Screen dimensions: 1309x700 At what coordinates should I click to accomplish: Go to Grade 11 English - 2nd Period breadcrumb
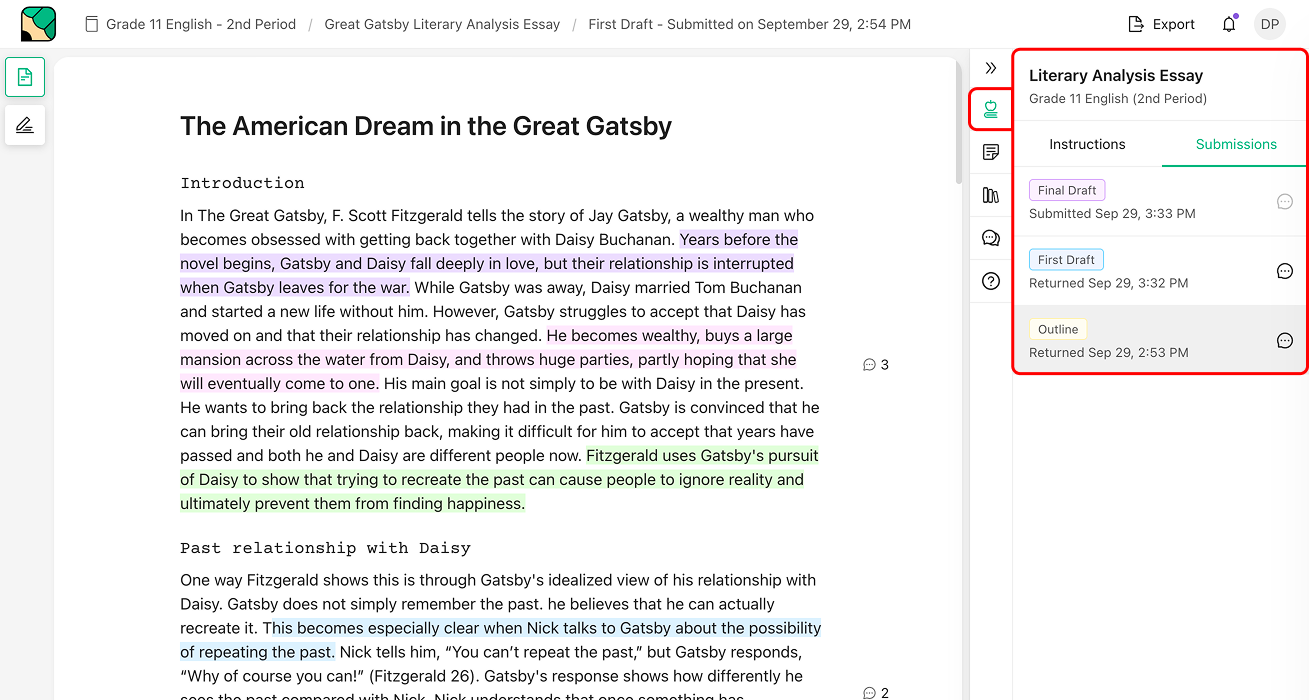[x=191, y=24]
